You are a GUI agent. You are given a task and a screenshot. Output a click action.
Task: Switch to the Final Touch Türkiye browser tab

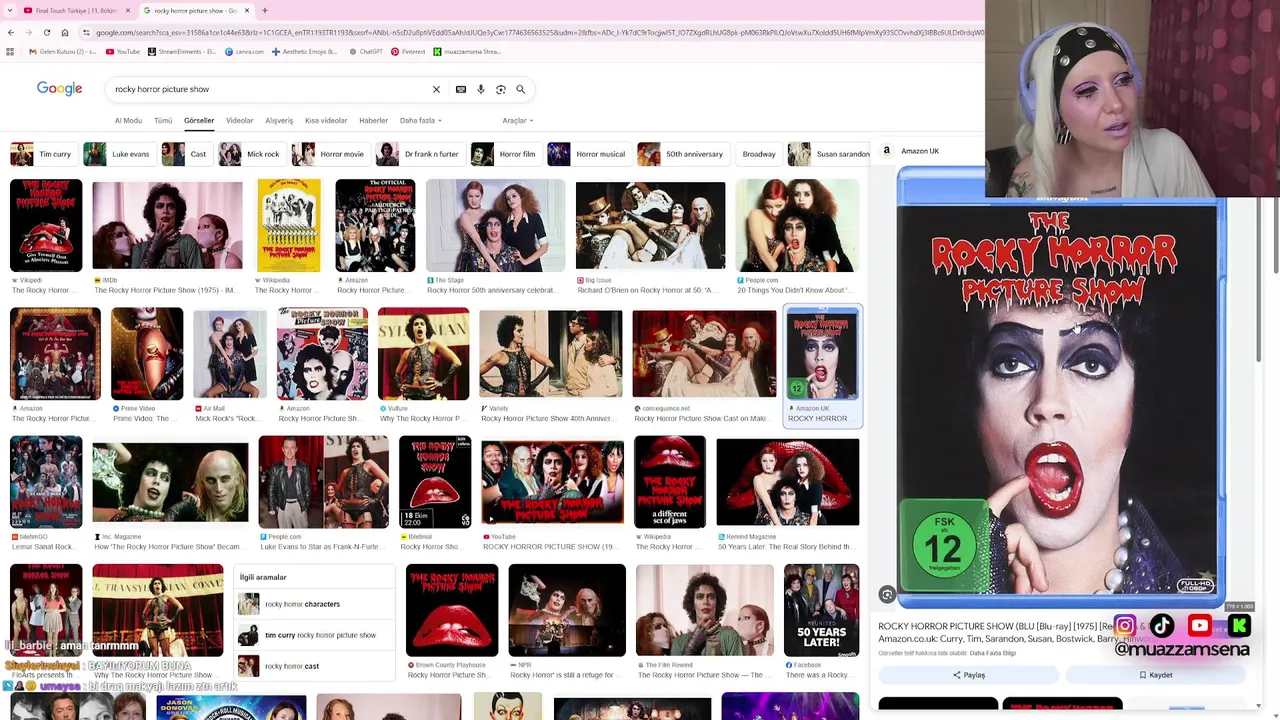[75, 10]
